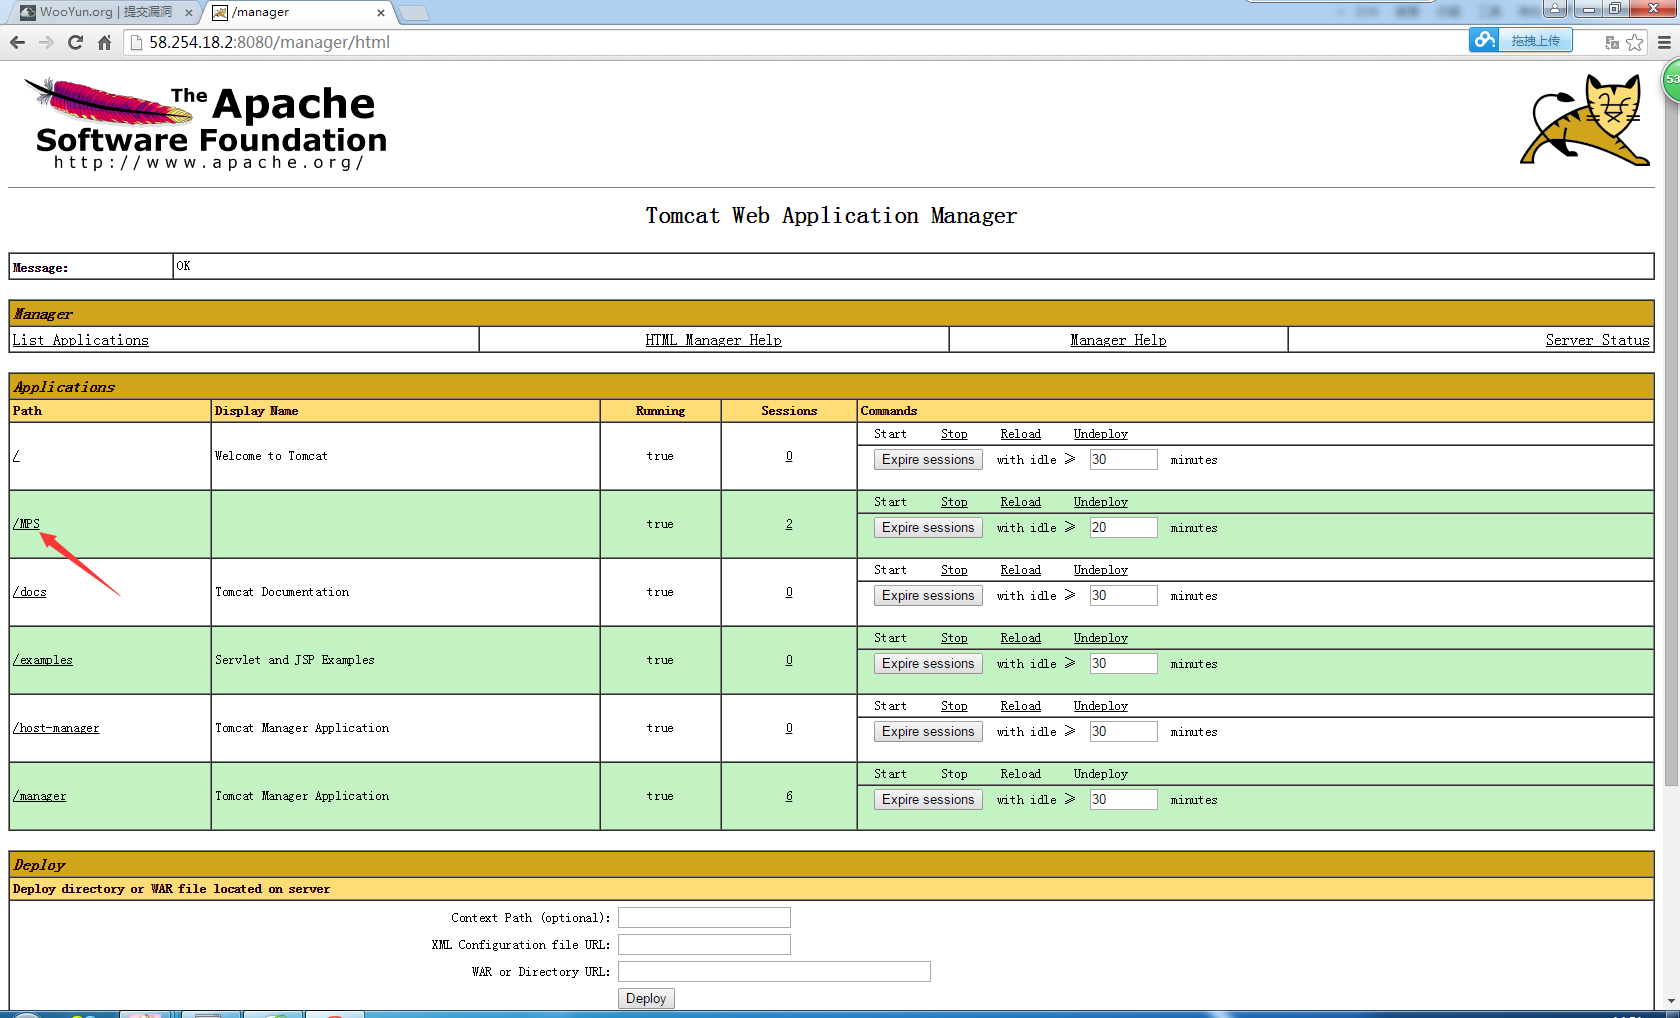Open the /examples application path
1680x1018 pixels.
(42, 660)
